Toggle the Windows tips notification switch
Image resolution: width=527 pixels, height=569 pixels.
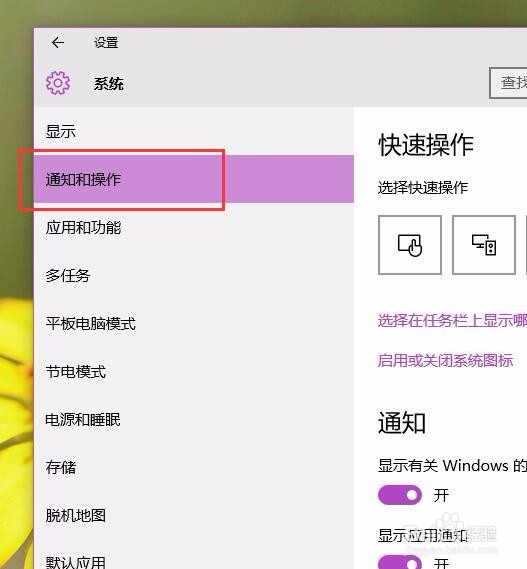click(400, 495)
